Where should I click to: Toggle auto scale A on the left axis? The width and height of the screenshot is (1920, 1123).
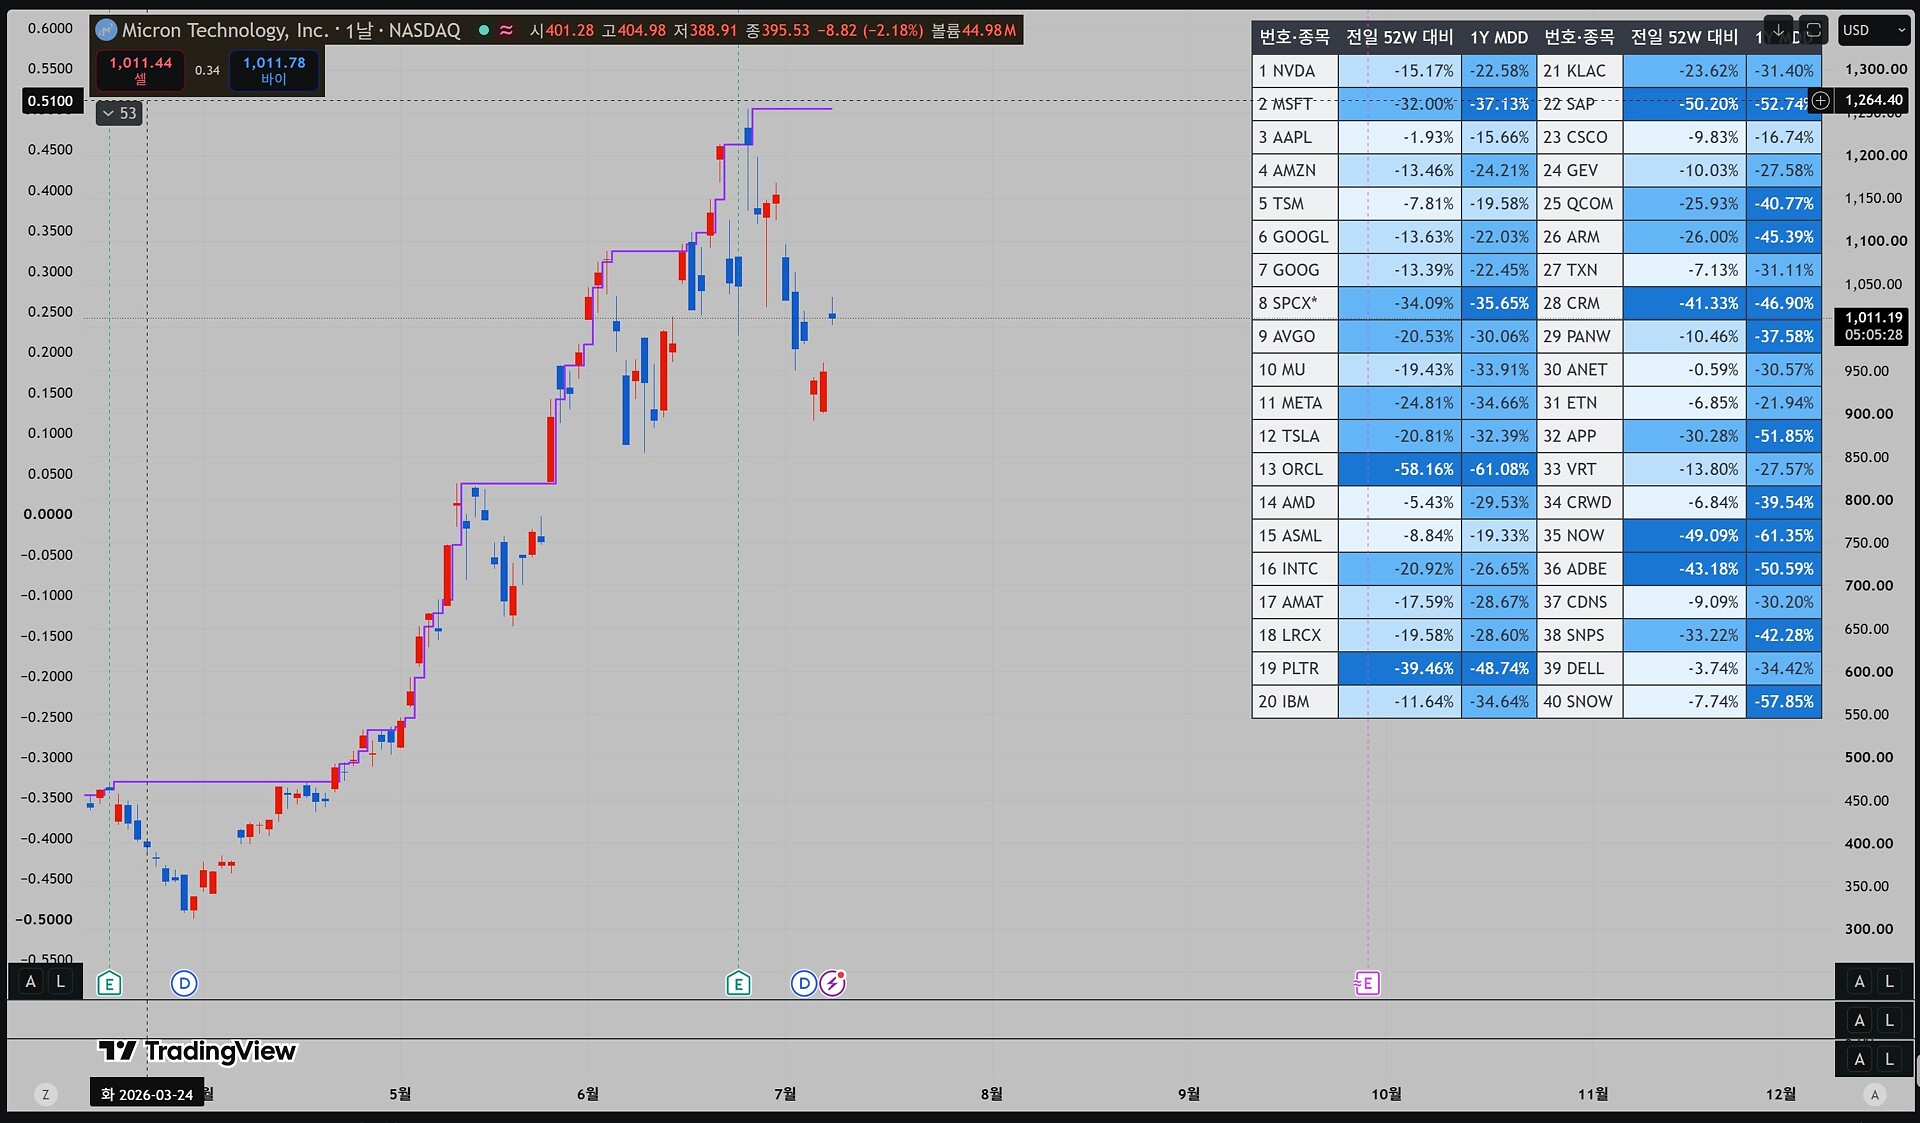tap(31, 982)
